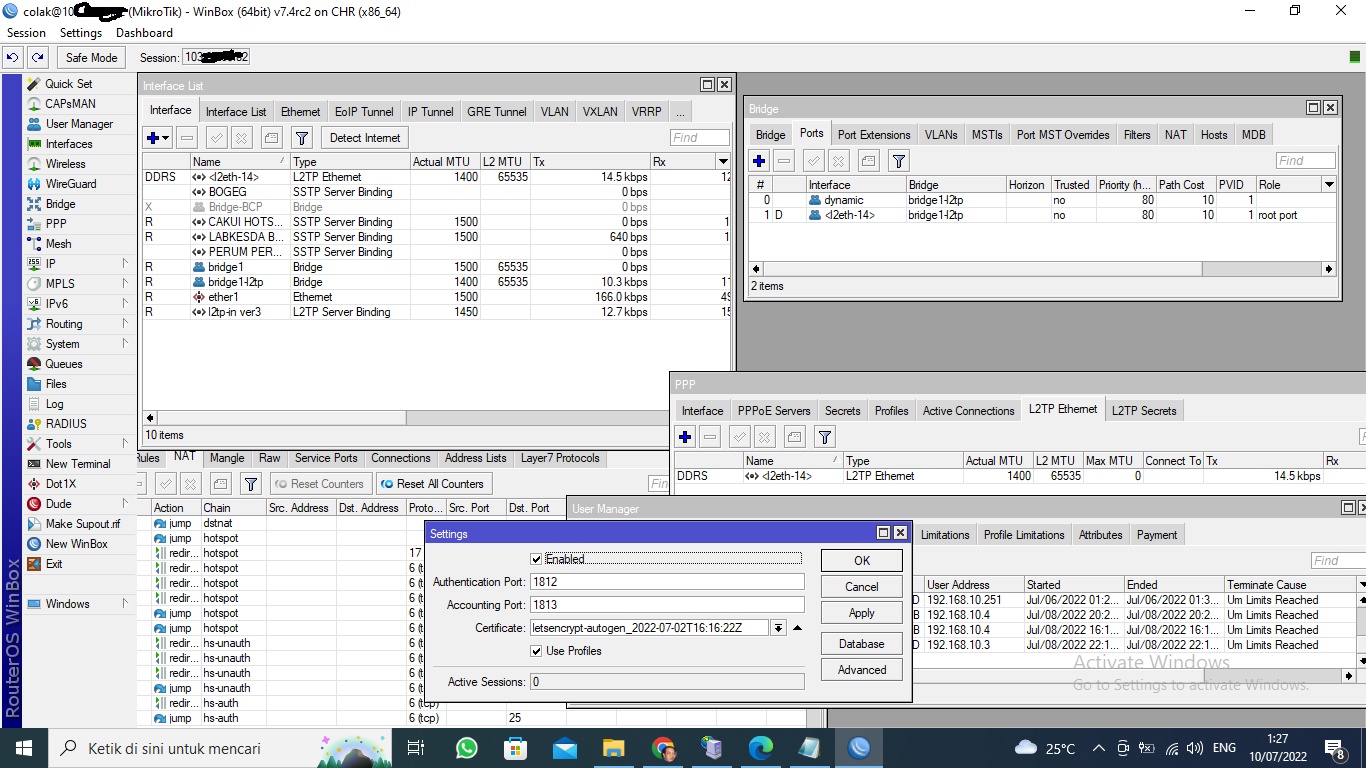Open the Dude sidebar item
This screenshot has width=1366, height=768.
click(x=59, y=504)
